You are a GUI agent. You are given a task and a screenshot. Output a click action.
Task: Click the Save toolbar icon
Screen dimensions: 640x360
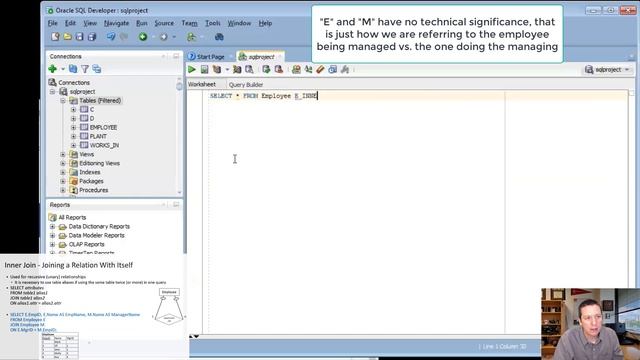click(80, 37)
